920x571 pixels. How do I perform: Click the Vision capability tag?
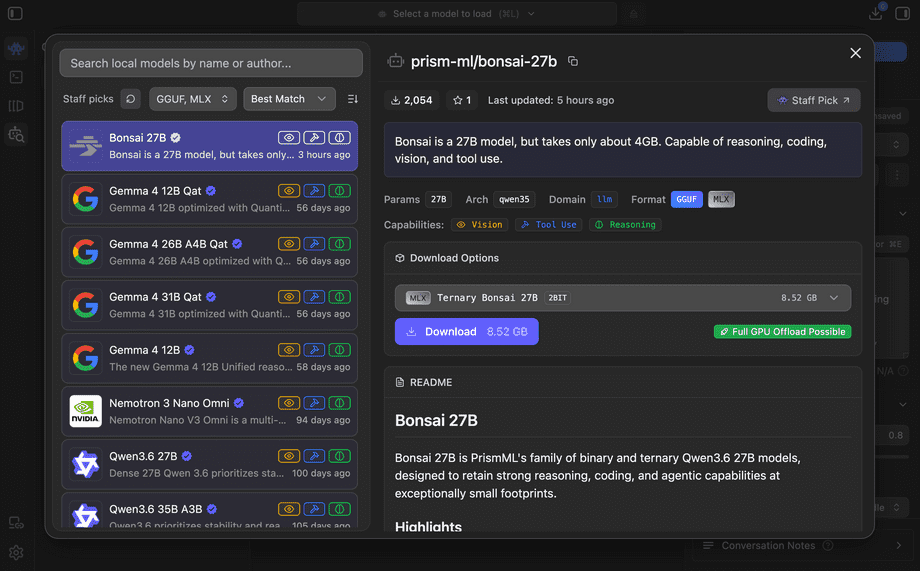pos(479,225)
